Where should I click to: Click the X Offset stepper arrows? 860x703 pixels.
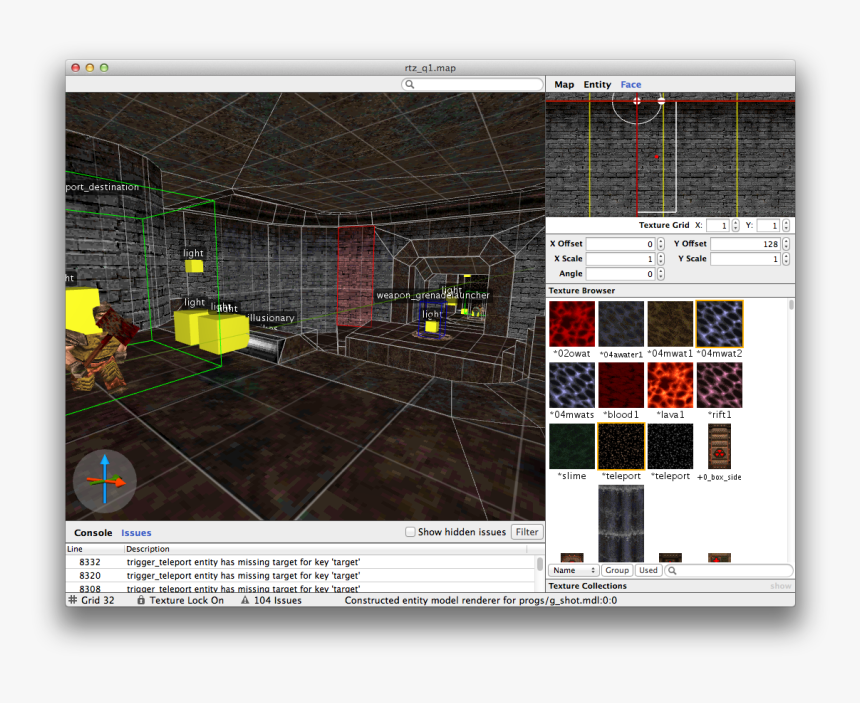point(661,243)
